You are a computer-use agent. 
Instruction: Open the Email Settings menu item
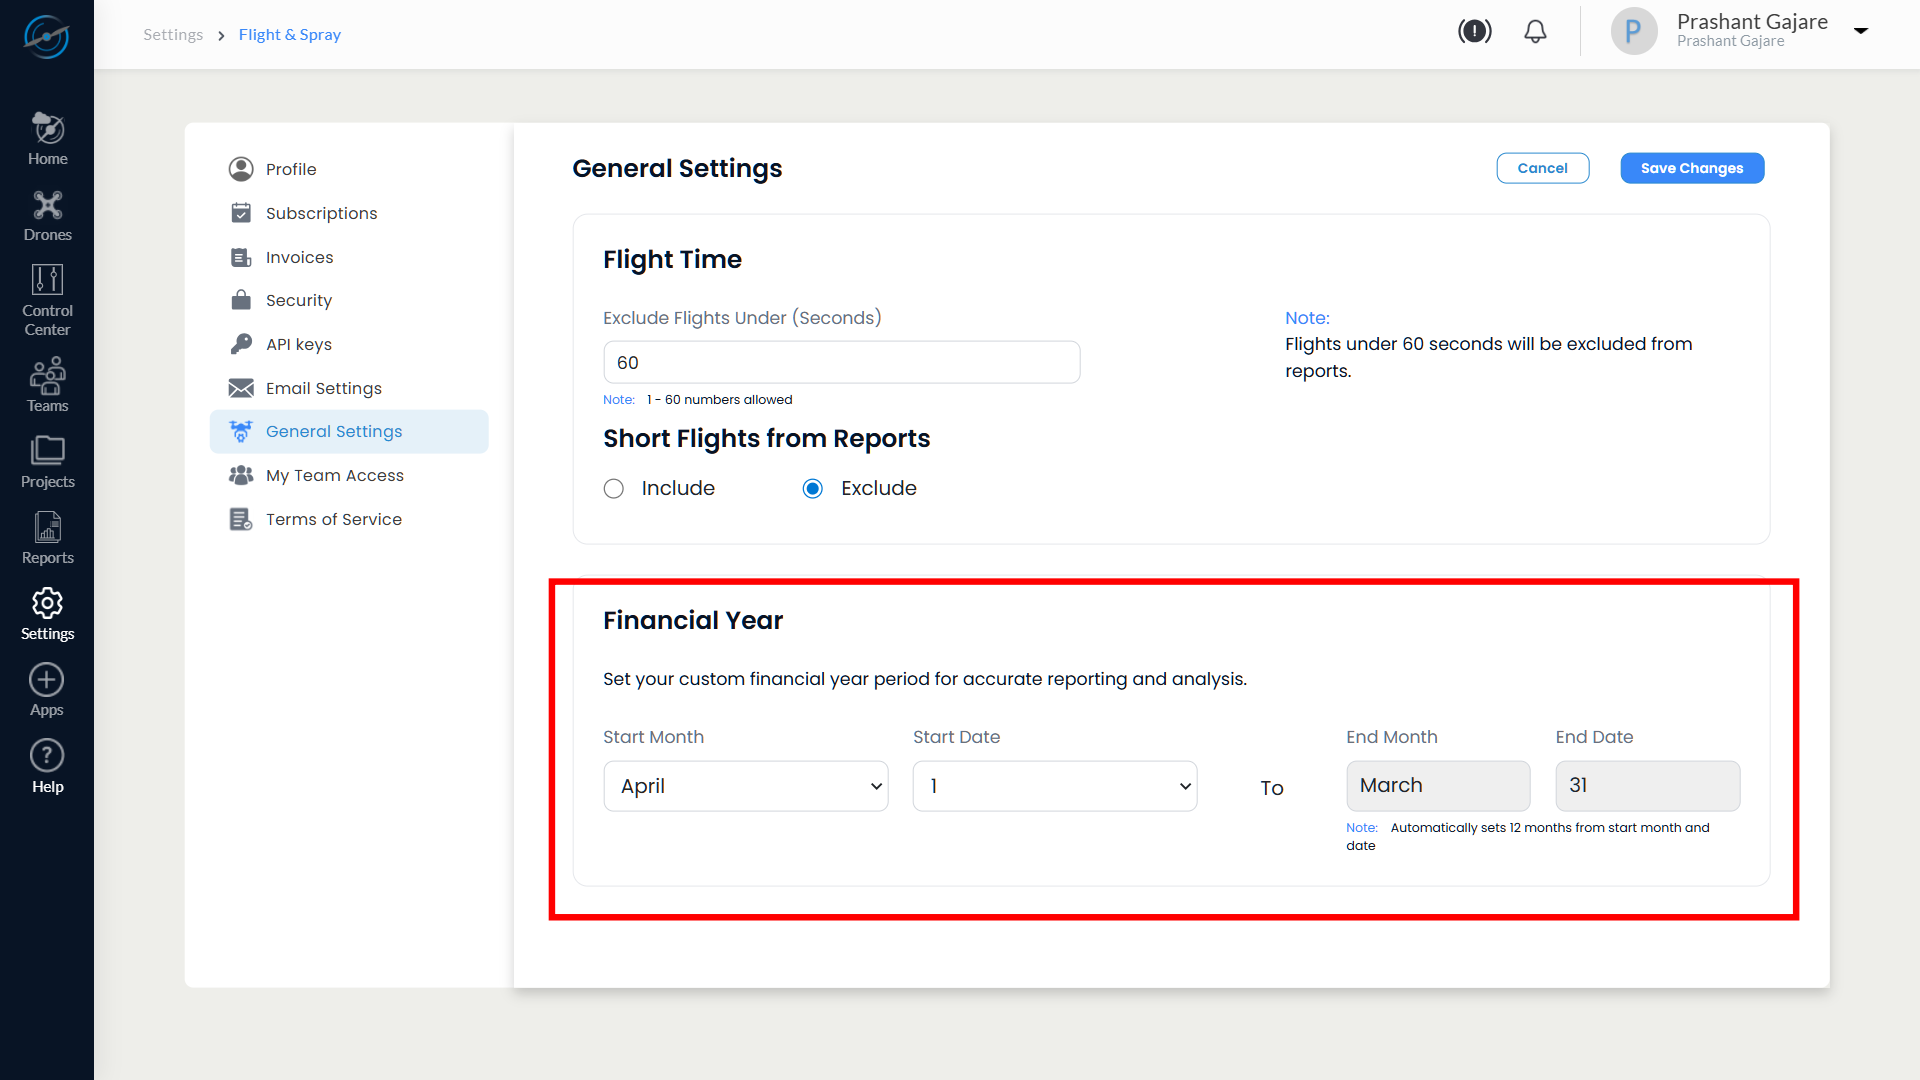323,388
